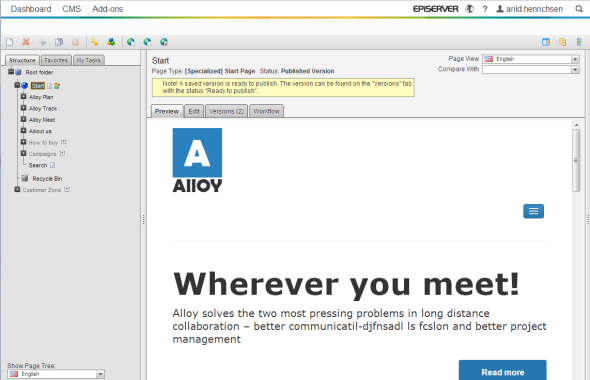
Task: Click the red X Delete icon
Action: tap(26, 42)
